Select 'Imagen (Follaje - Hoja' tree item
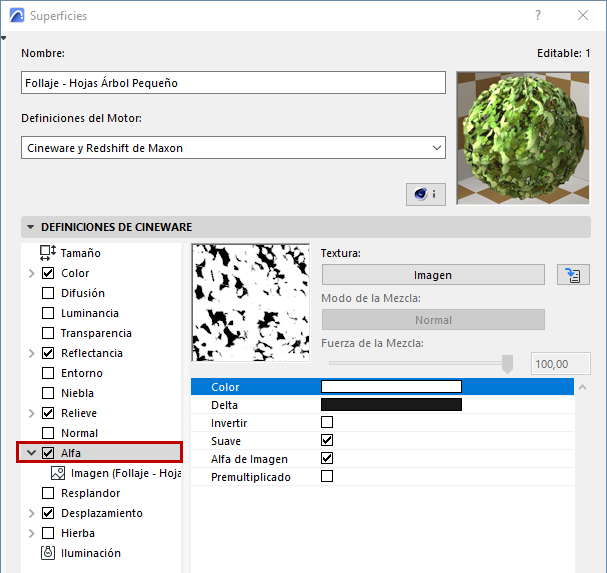The height and width of the screenshot is (573, 607). coord(126,473)
